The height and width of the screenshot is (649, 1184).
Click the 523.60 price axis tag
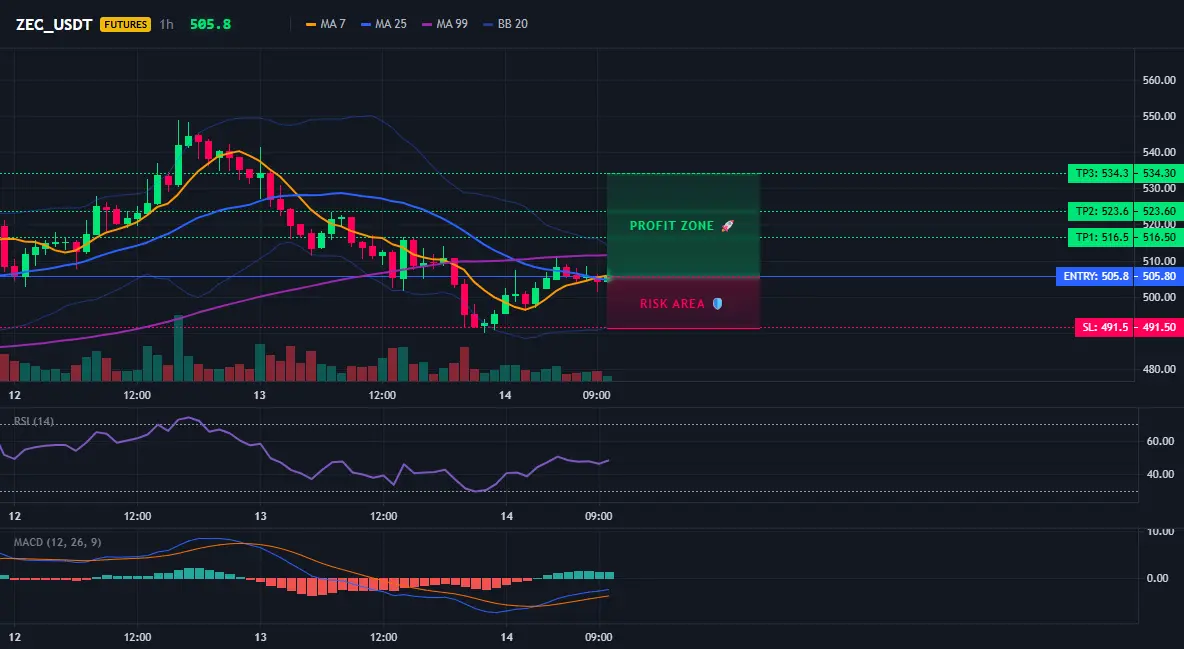[x=1159, y=211]
